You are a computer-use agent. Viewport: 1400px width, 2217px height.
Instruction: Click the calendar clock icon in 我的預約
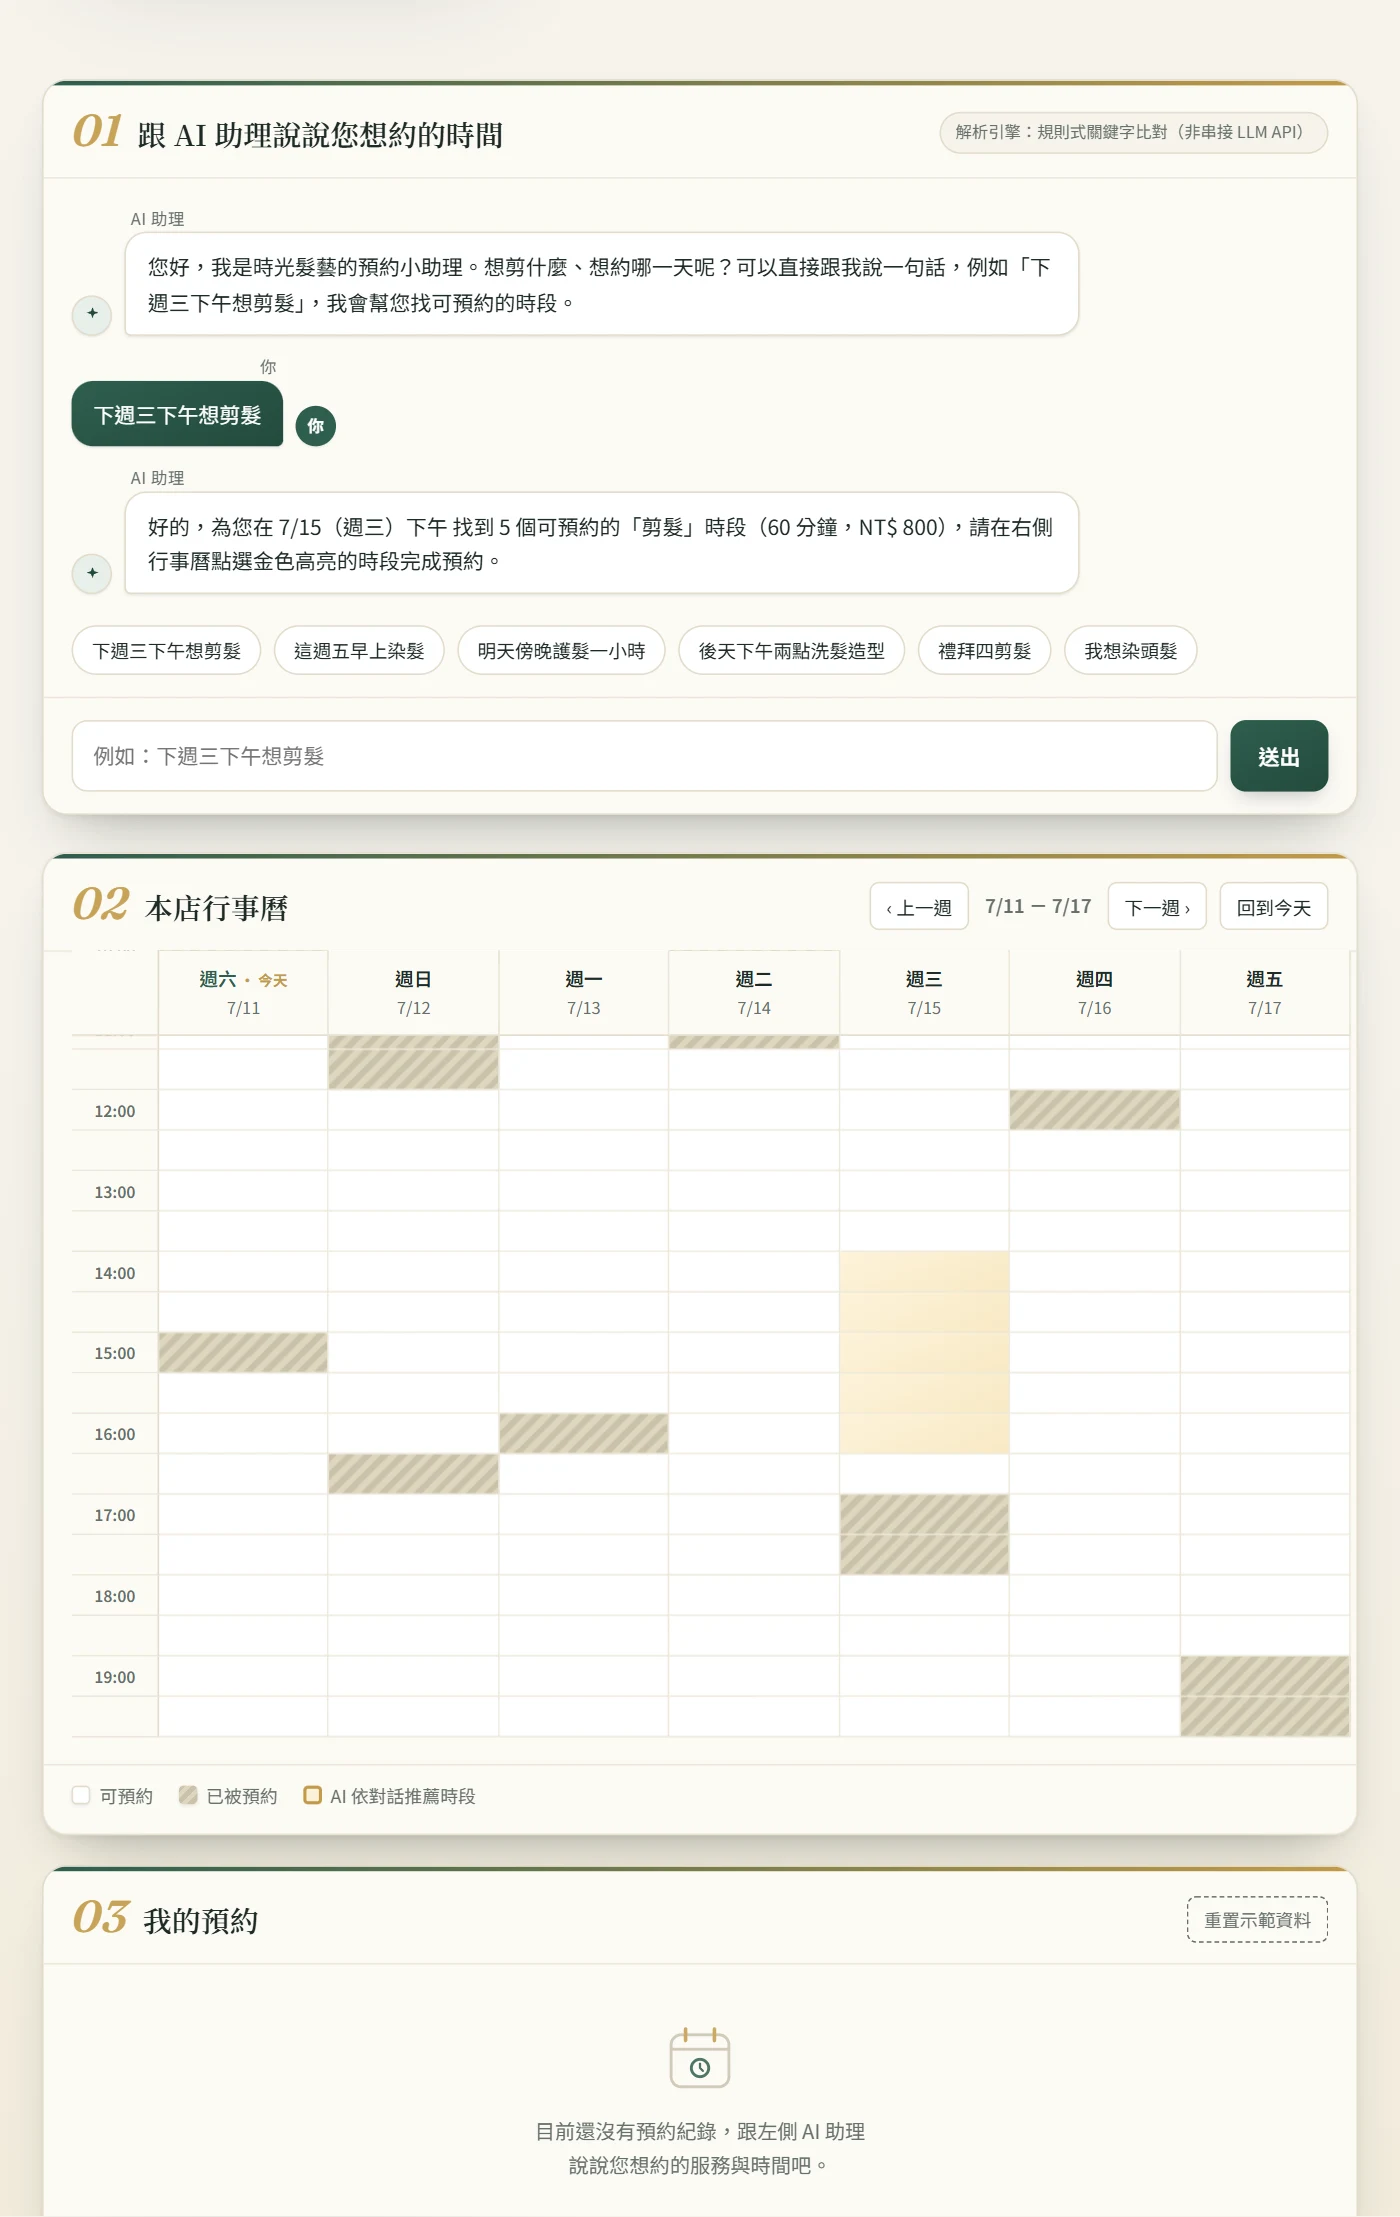pos(700,2059)
